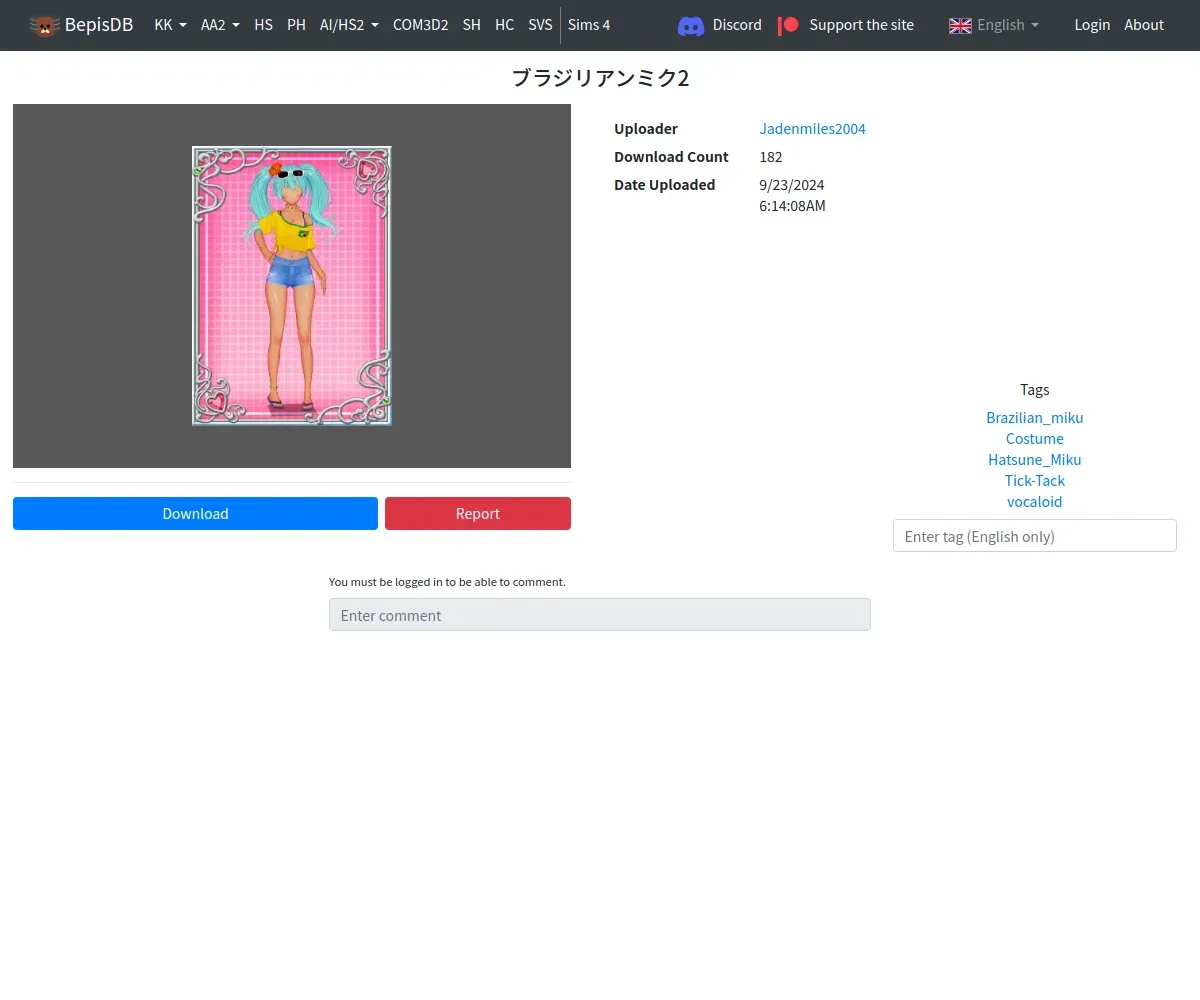Select the Hatsune_Miku tag

tap(1035, 460)
